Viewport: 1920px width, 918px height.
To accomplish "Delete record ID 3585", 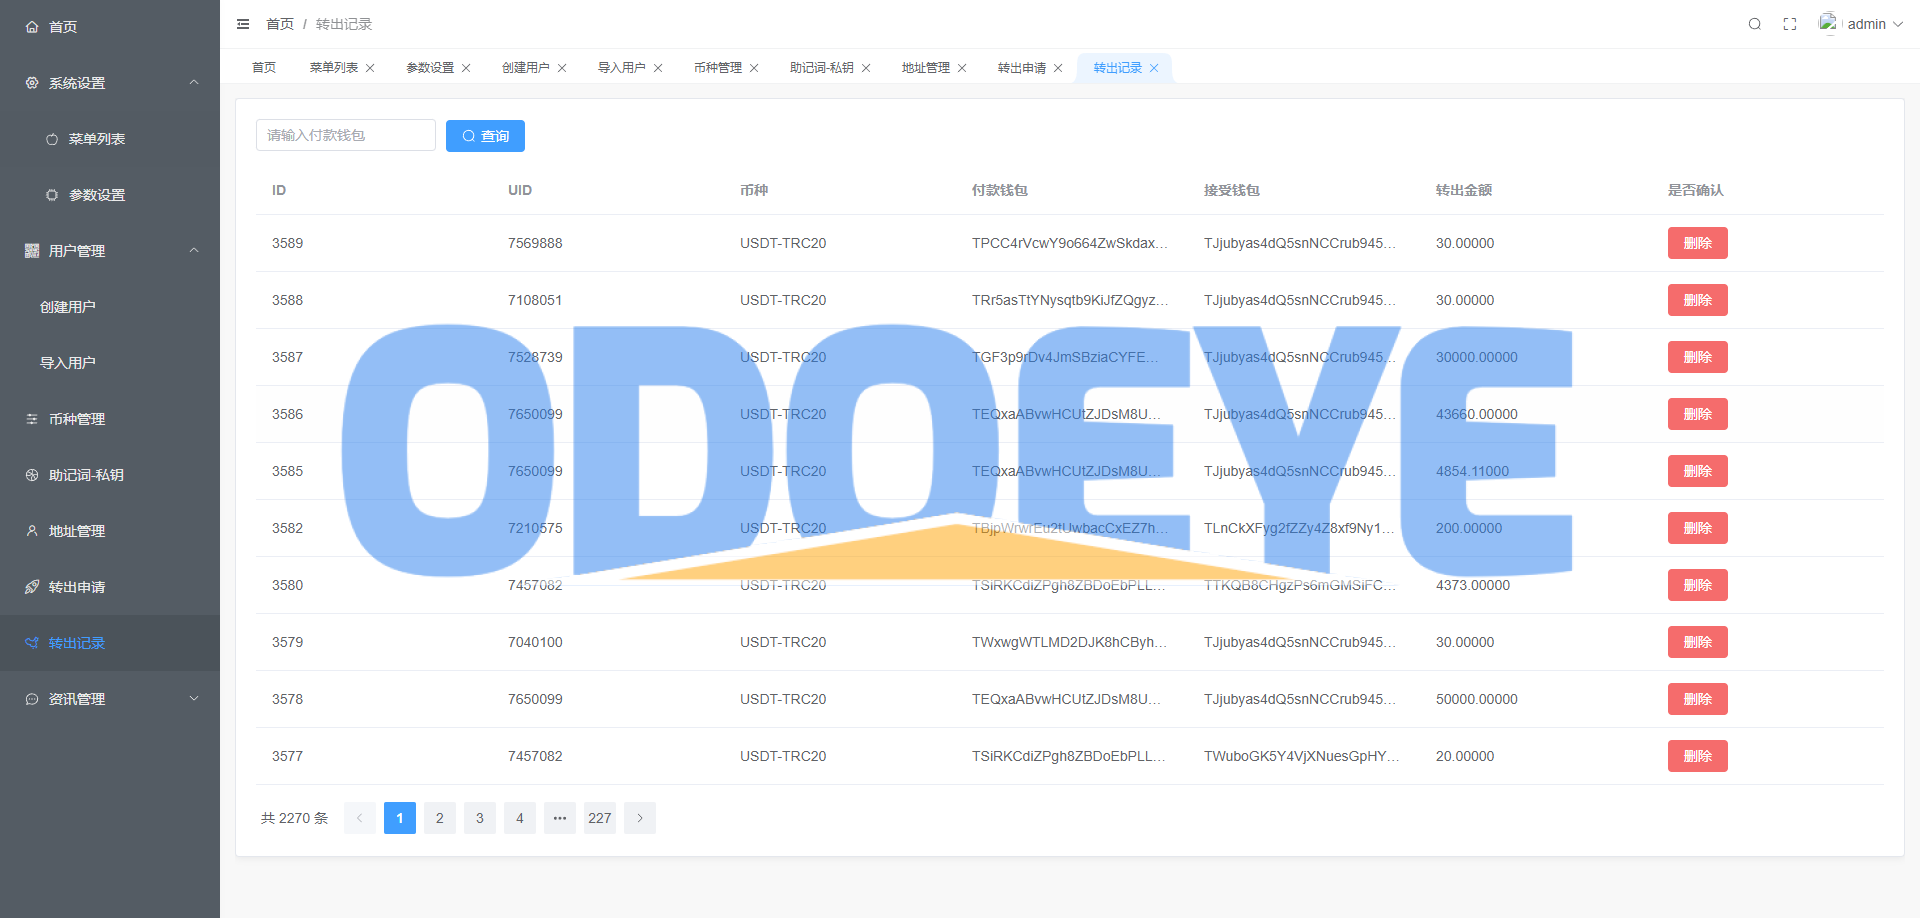I will [1697, 471].
